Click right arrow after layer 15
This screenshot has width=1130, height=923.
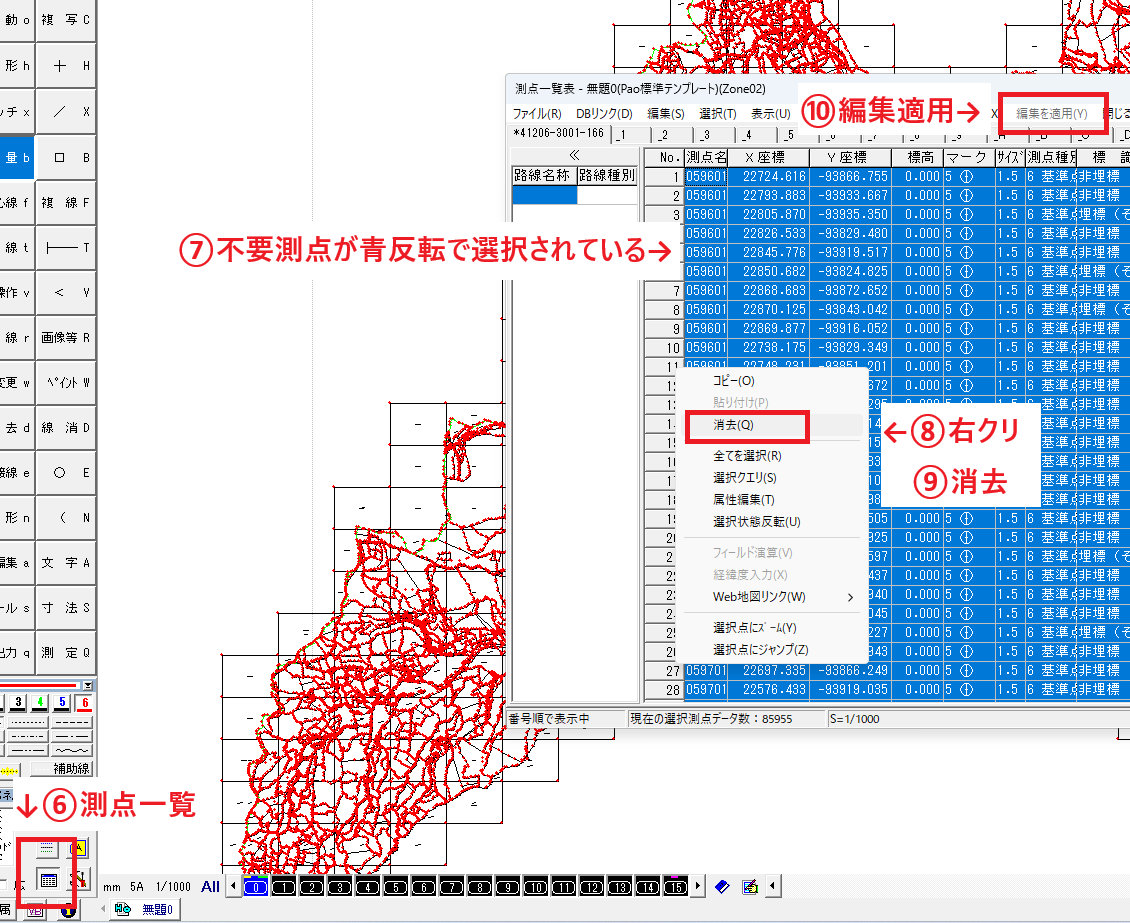(697, 887)
